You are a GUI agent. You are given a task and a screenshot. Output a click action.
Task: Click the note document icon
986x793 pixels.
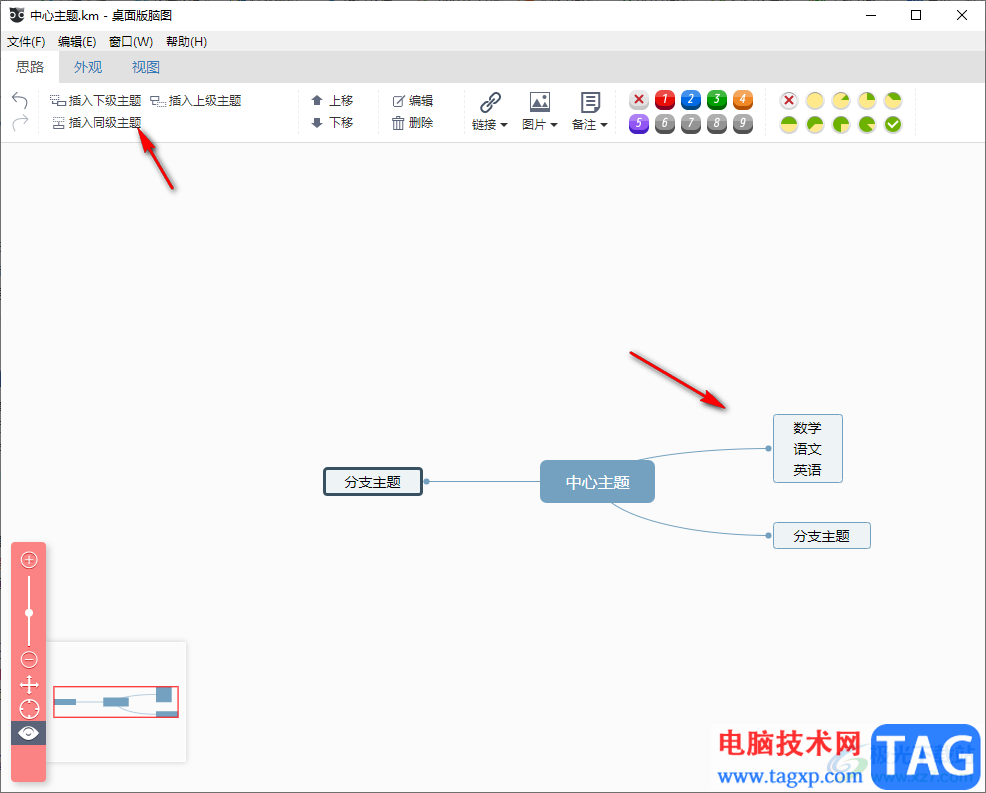coord(590,102)
